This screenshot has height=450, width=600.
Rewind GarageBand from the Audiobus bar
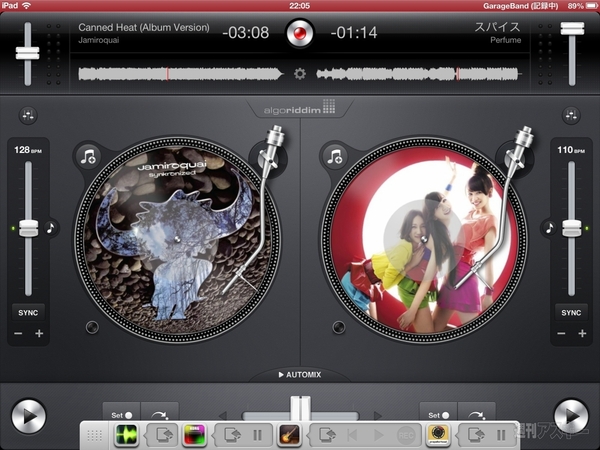[x=352, y=435]
